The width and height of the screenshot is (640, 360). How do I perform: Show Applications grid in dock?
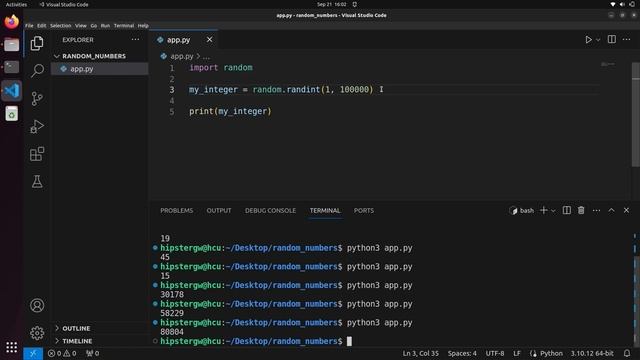tap(11, 347)
